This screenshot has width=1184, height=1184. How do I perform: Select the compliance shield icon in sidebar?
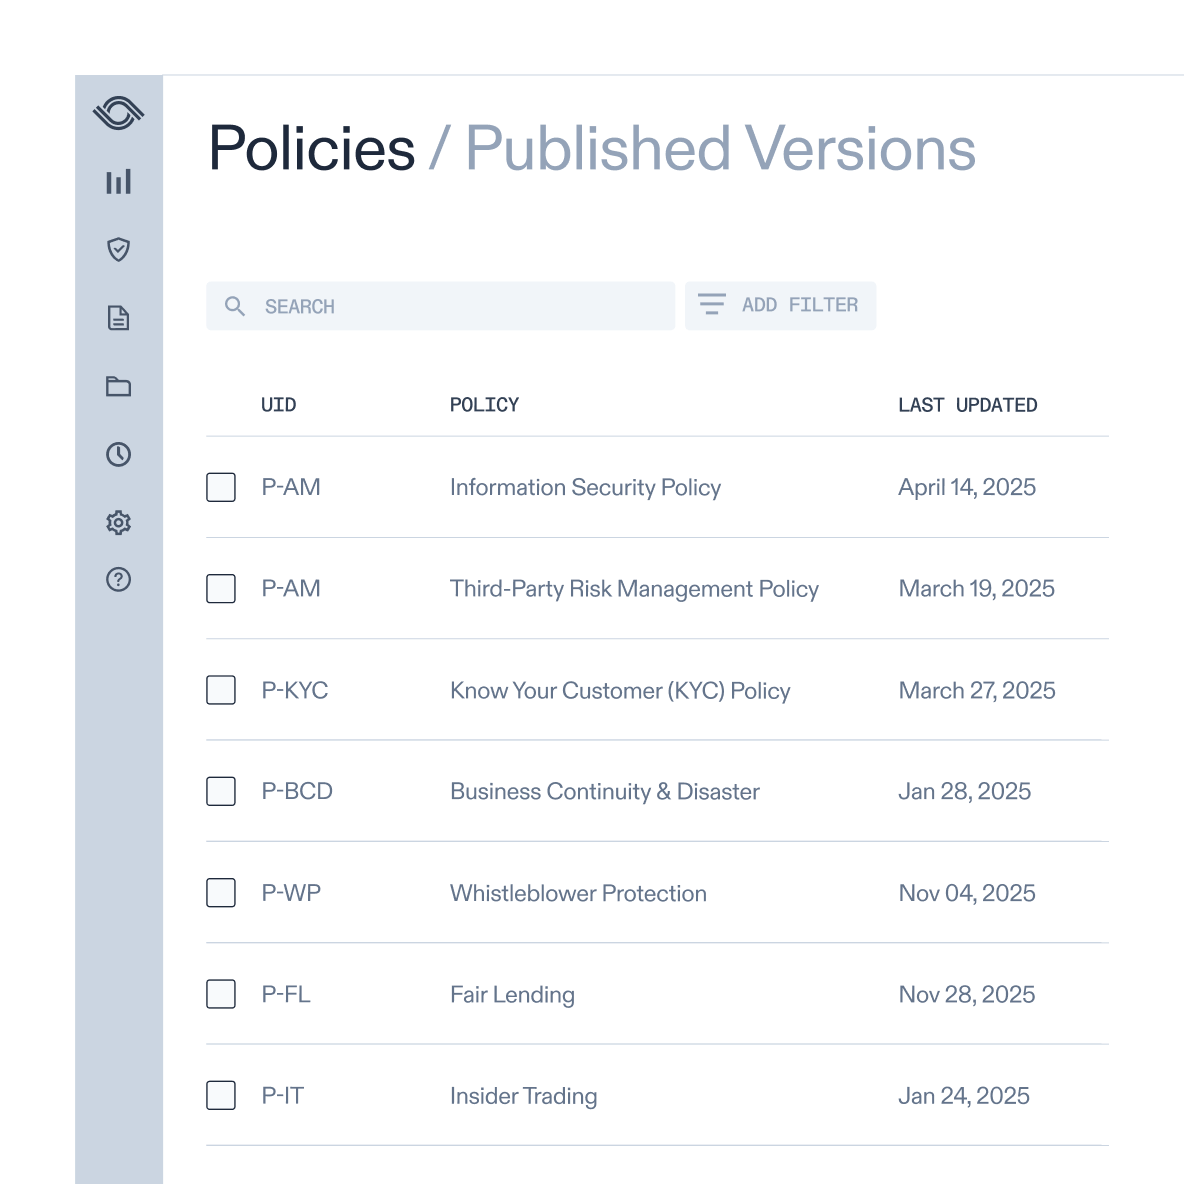pyautogui.click(x=119, y=250)
